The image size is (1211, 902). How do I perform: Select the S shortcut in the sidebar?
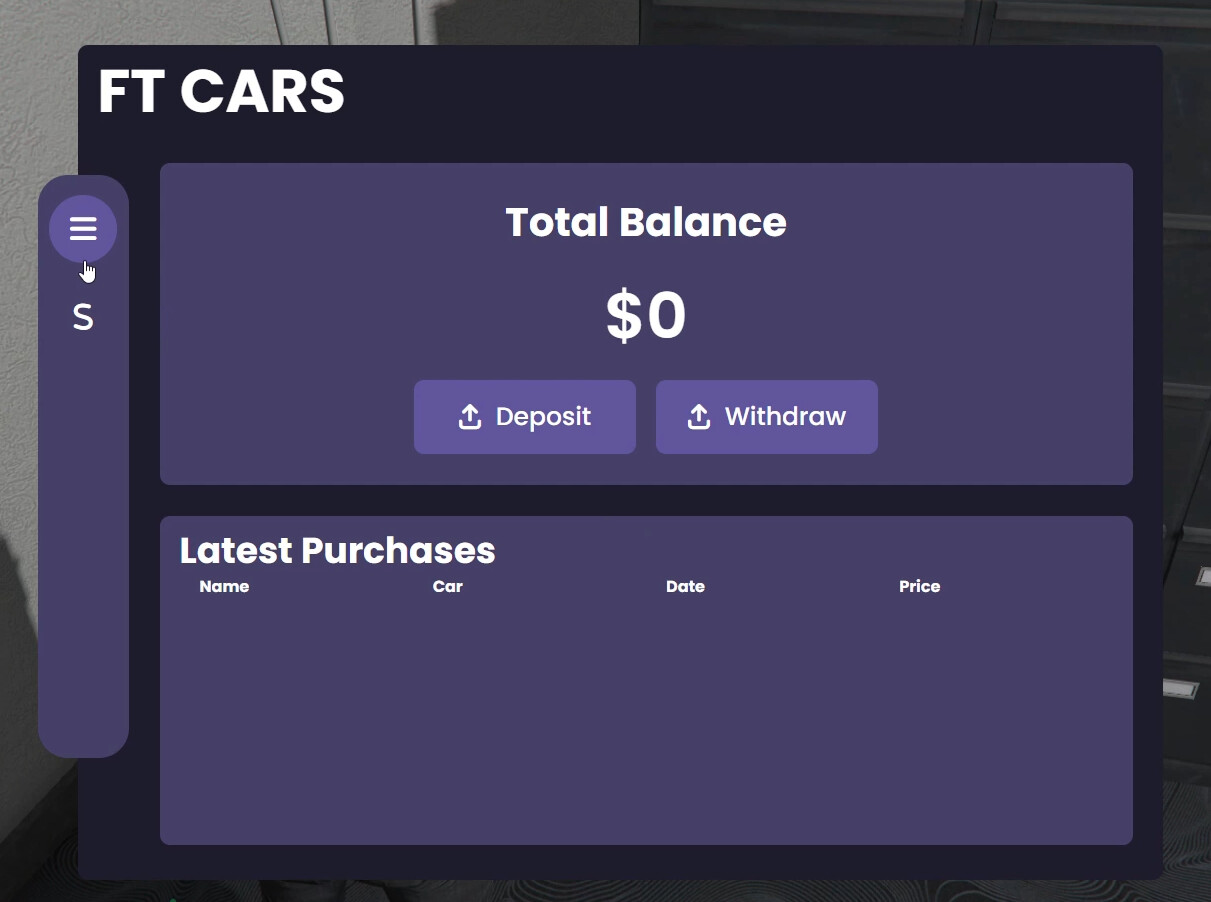[83, 317]
